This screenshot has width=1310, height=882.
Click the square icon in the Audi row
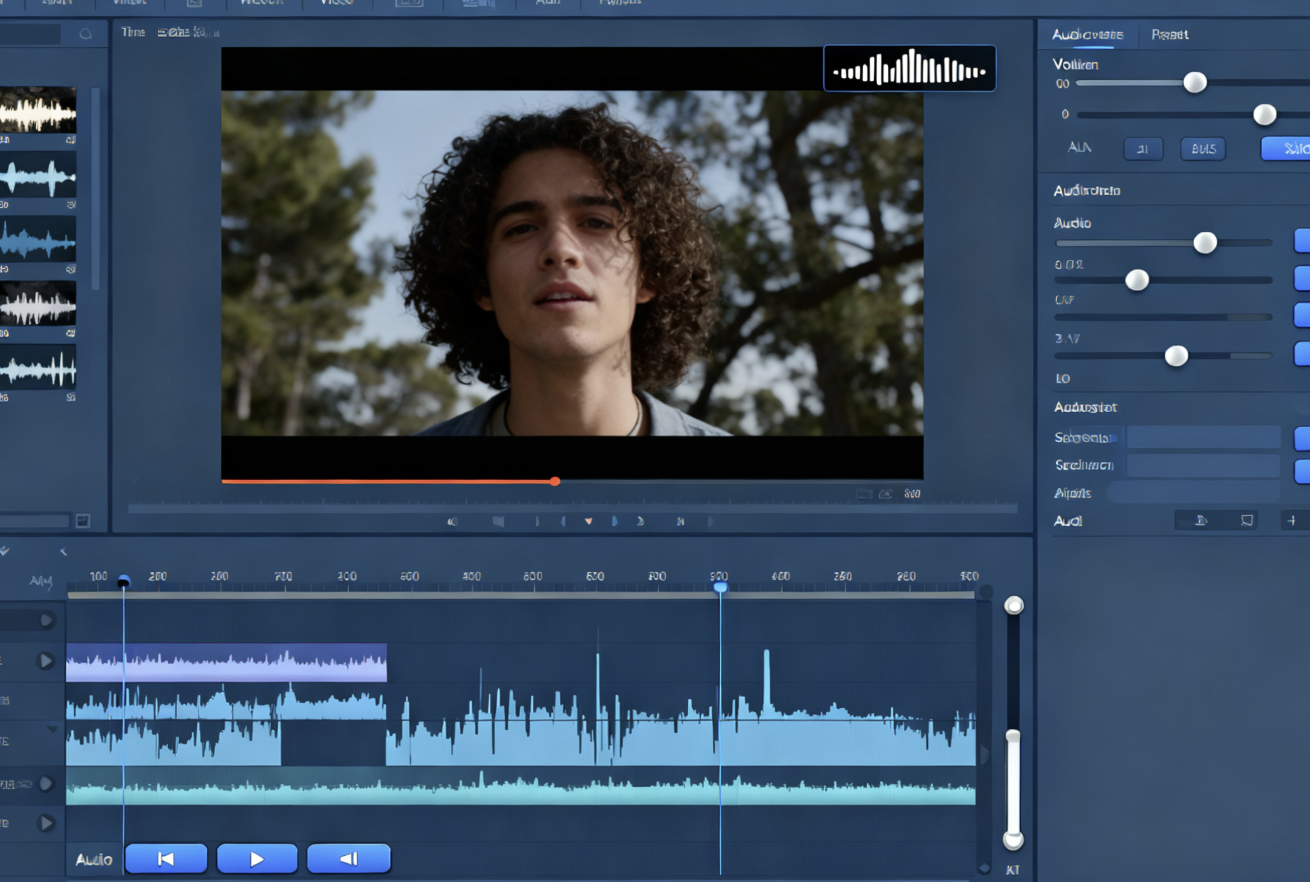[1247, 520]
